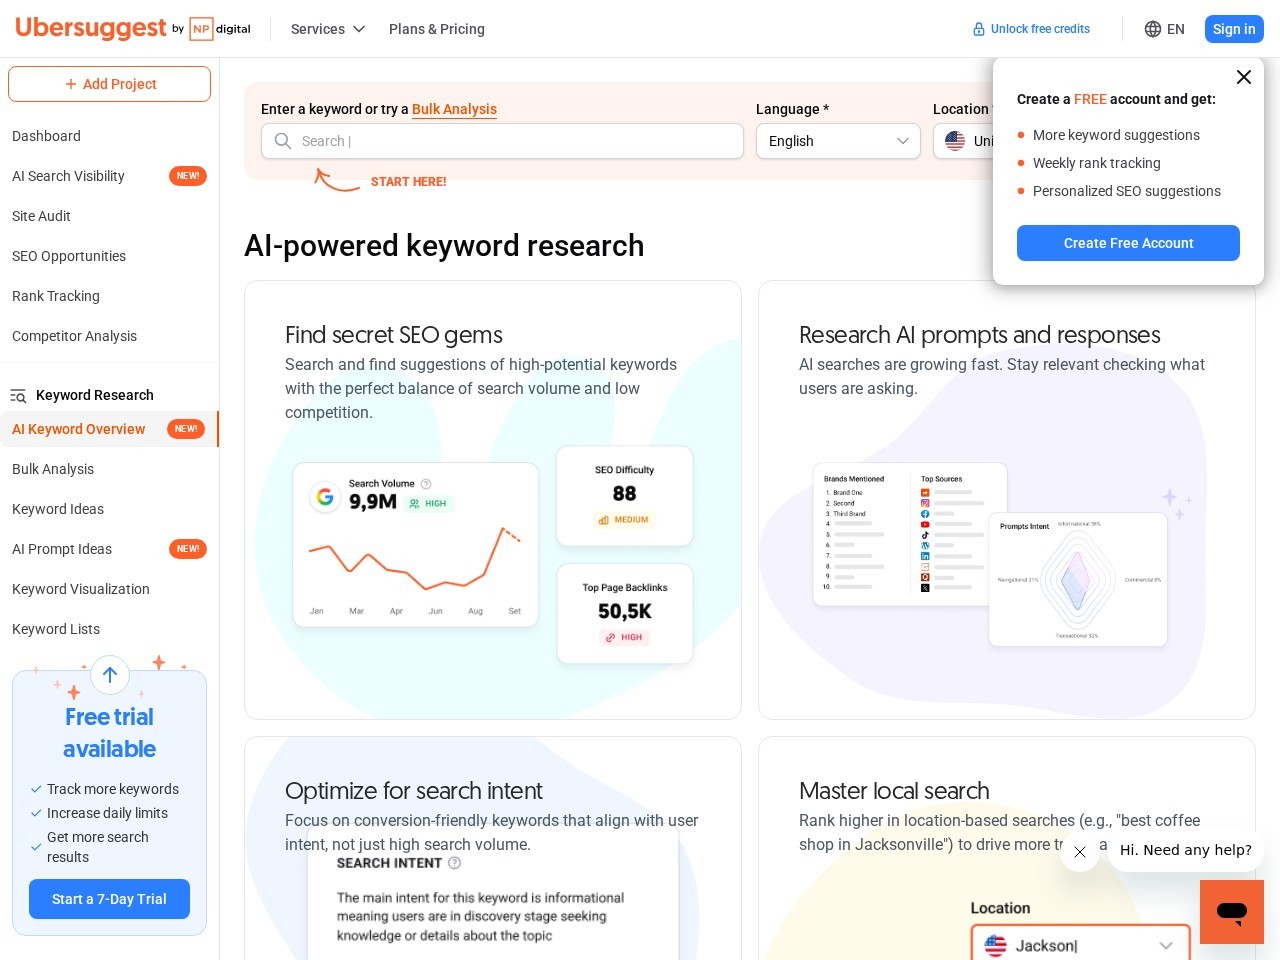This screenshot has height=960, width=1280.
Task: Go to AI Prompt Ideas
Action: point(62,549)
